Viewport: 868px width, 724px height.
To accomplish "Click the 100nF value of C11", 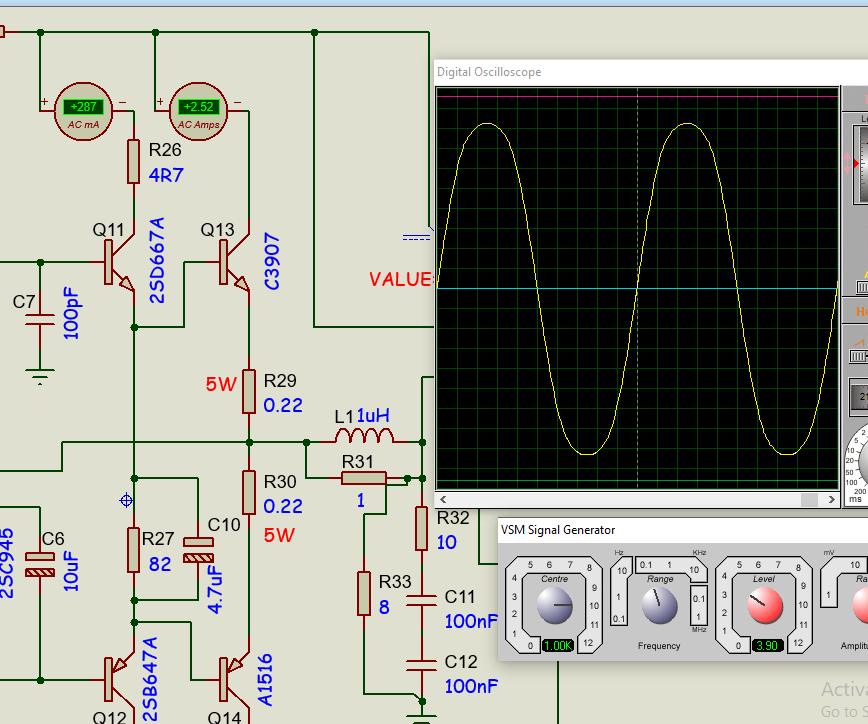I will [x=471, y=622].
